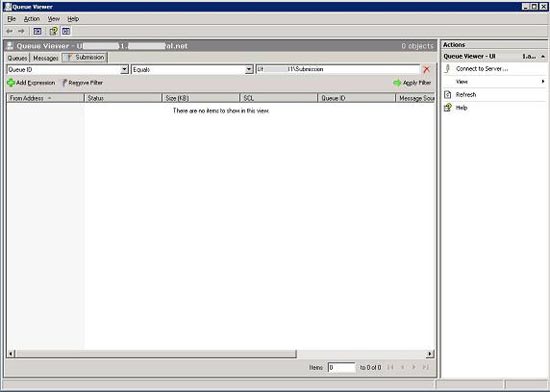This screenshot has width=550, height=392.
Task: Click the Queue Viewer title bar icon
Action: (8, 6)
